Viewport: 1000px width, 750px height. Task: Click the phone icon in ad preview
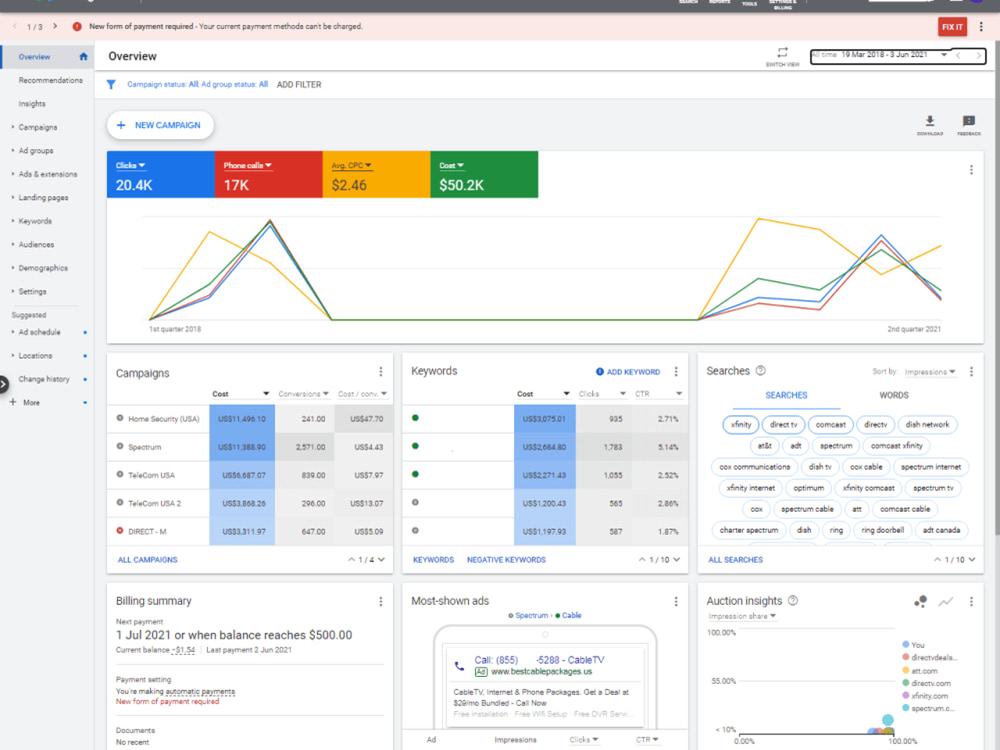point(459,666)
